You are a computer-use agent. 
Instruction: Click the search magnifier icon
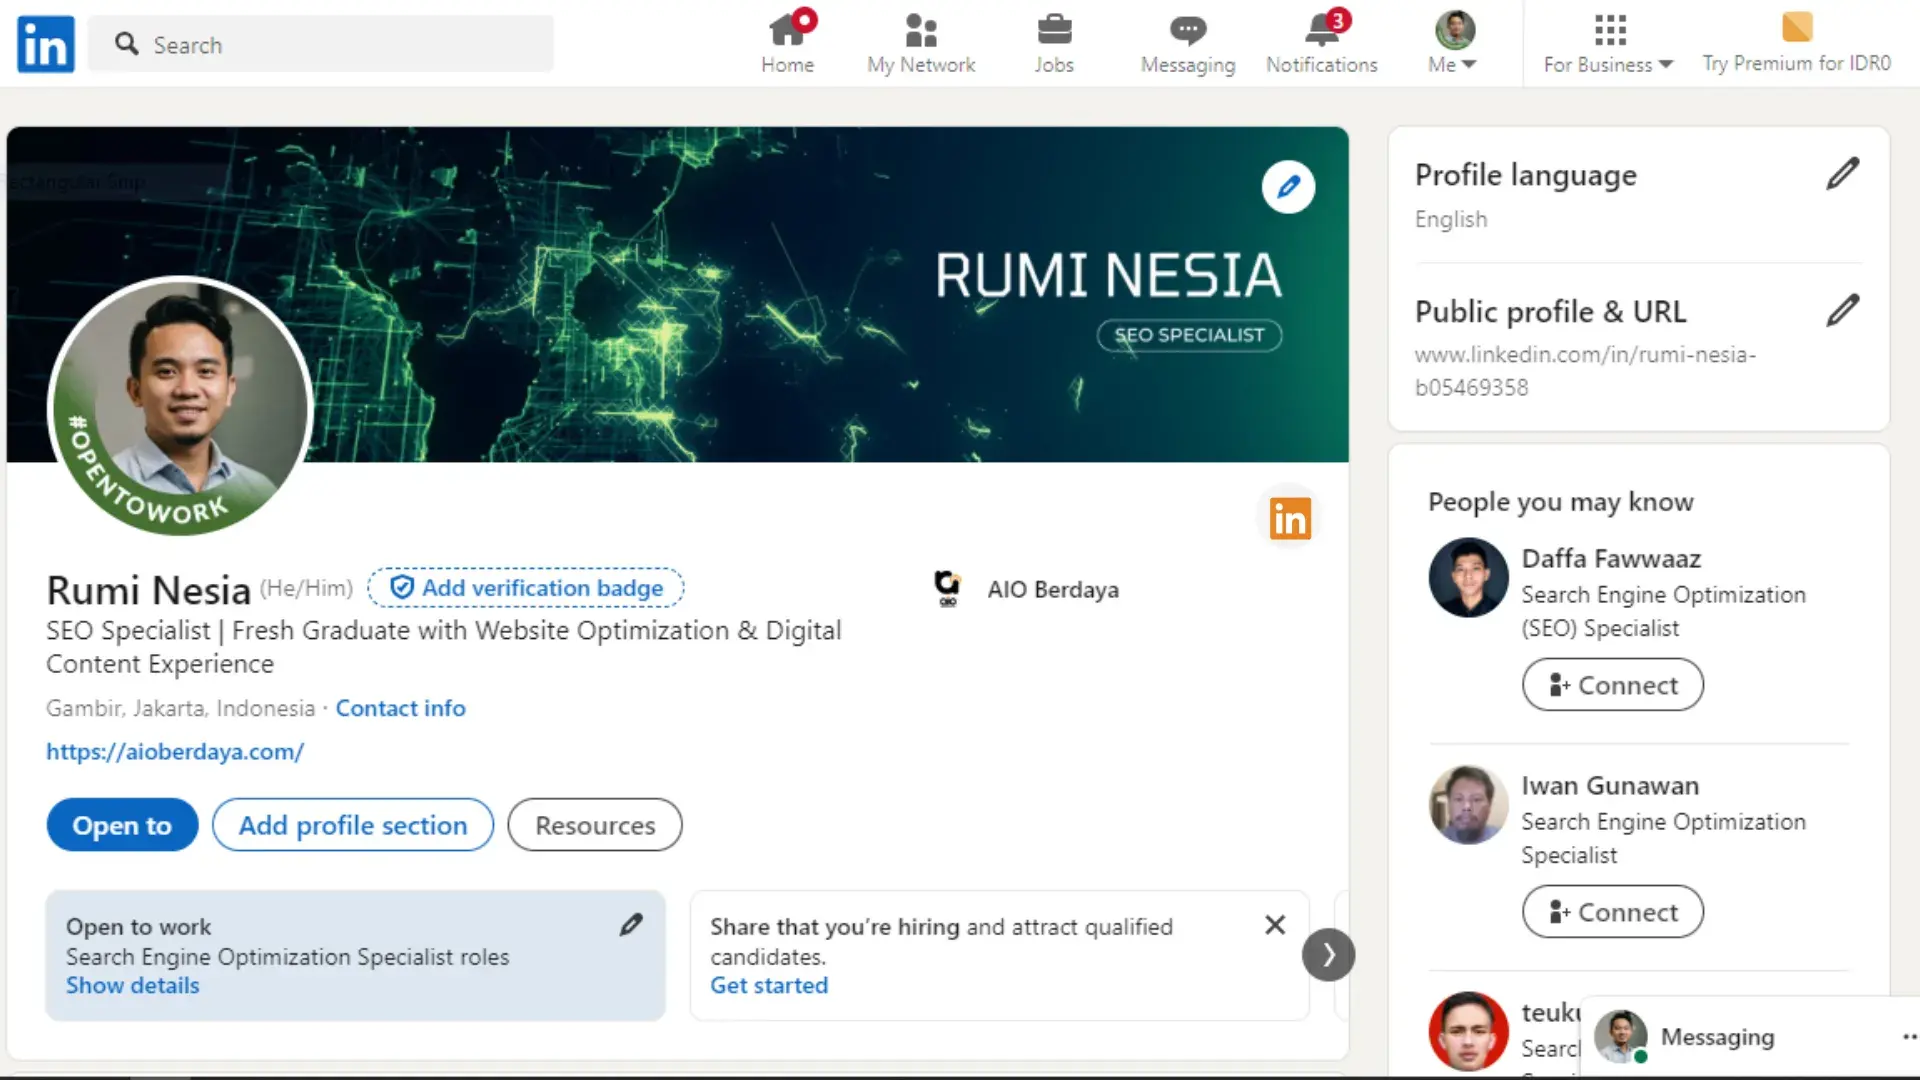tap(126, 44)
